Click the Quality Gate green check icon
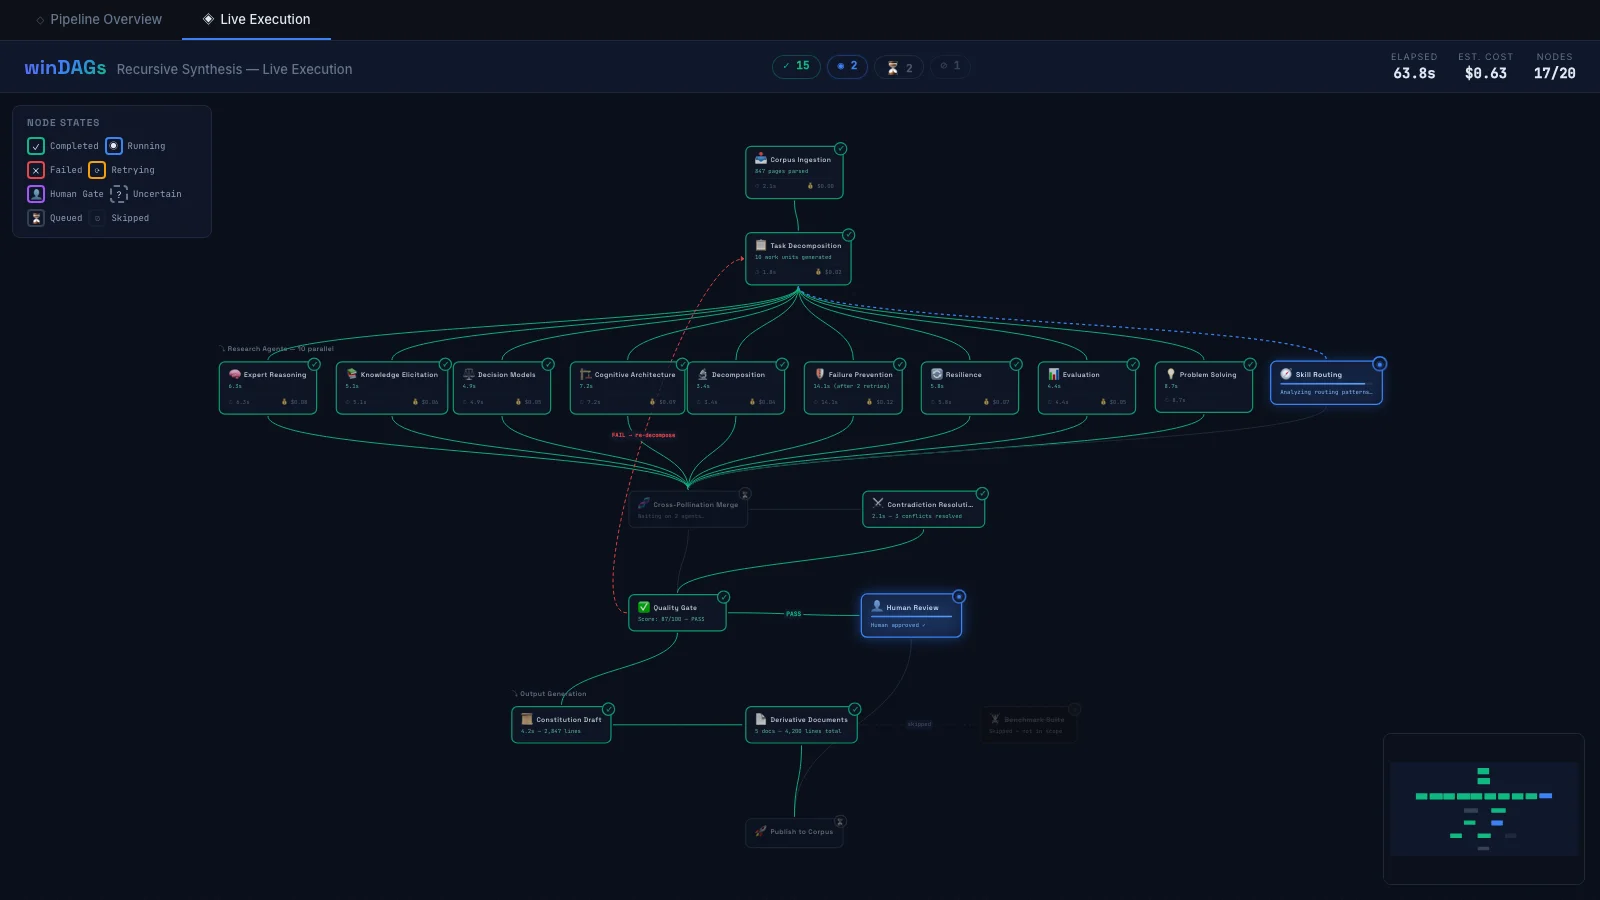This screenshot has height=900, width=1600. click(x=644, y=607)
